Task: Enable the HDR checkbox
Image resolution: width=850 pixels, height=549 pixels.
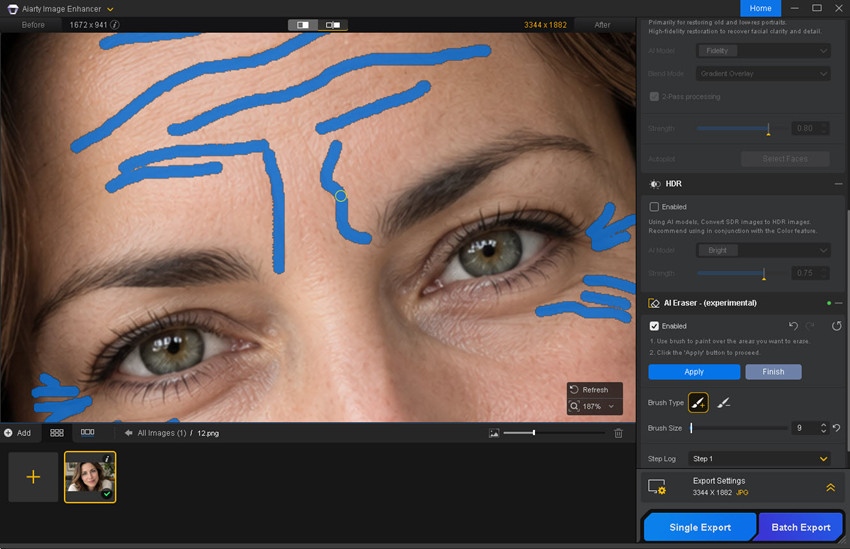Action: click(654, 207)
